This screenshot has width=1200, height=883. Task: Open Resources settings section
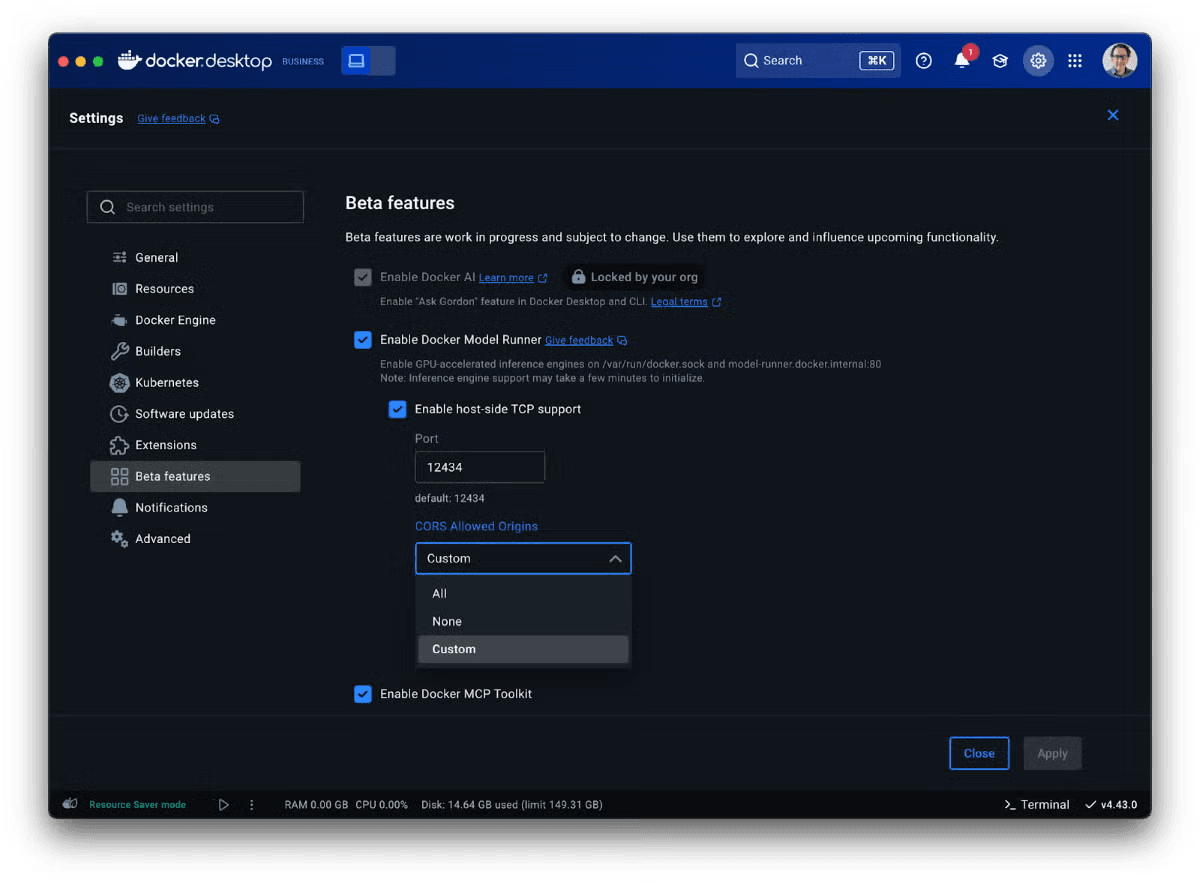pyautogui.click(x=195, y=289)
